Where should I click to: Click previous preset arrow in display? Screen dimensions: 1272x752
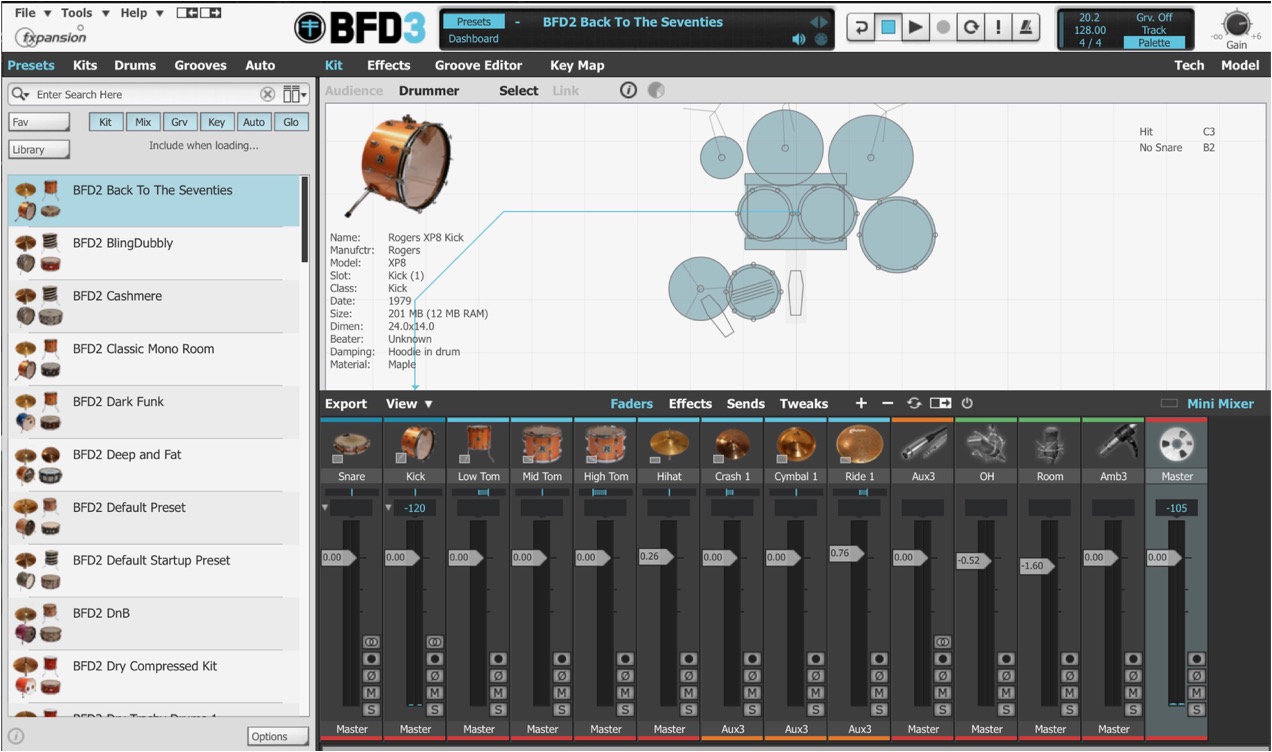pos(815,21)
